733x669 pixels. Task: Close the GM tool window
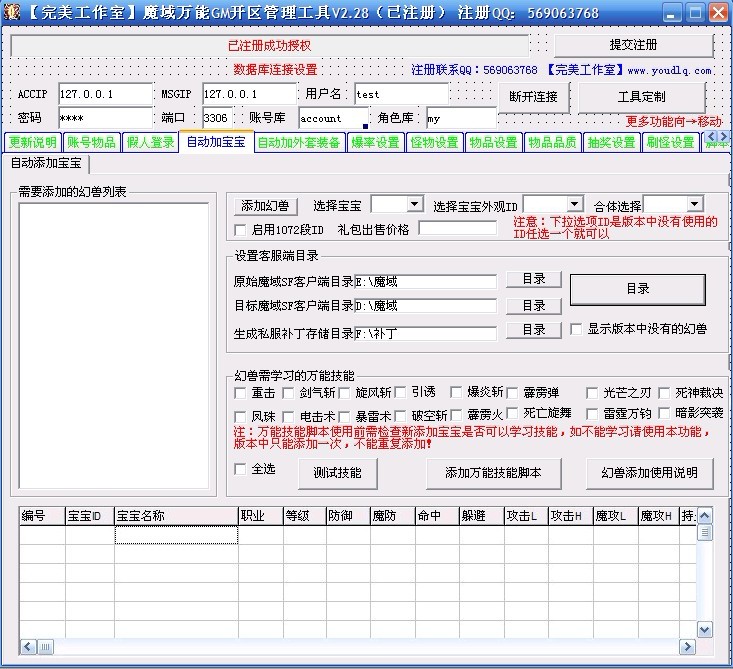coord(716,13)
